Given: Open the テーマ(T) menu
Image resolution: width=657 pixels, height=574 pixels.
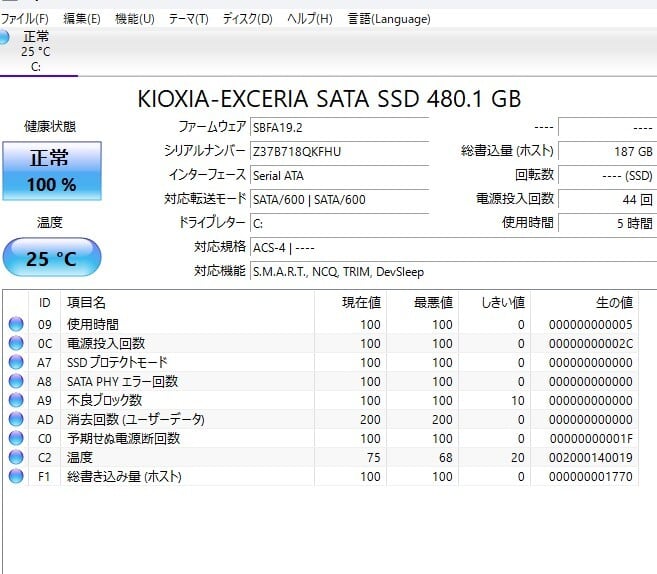Looking at the screenshot, I should point(189,19).
